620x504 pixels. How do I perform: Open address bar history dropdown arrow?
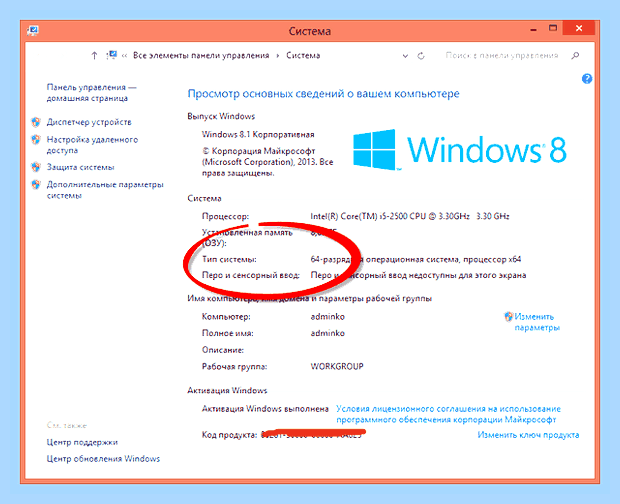405,56
